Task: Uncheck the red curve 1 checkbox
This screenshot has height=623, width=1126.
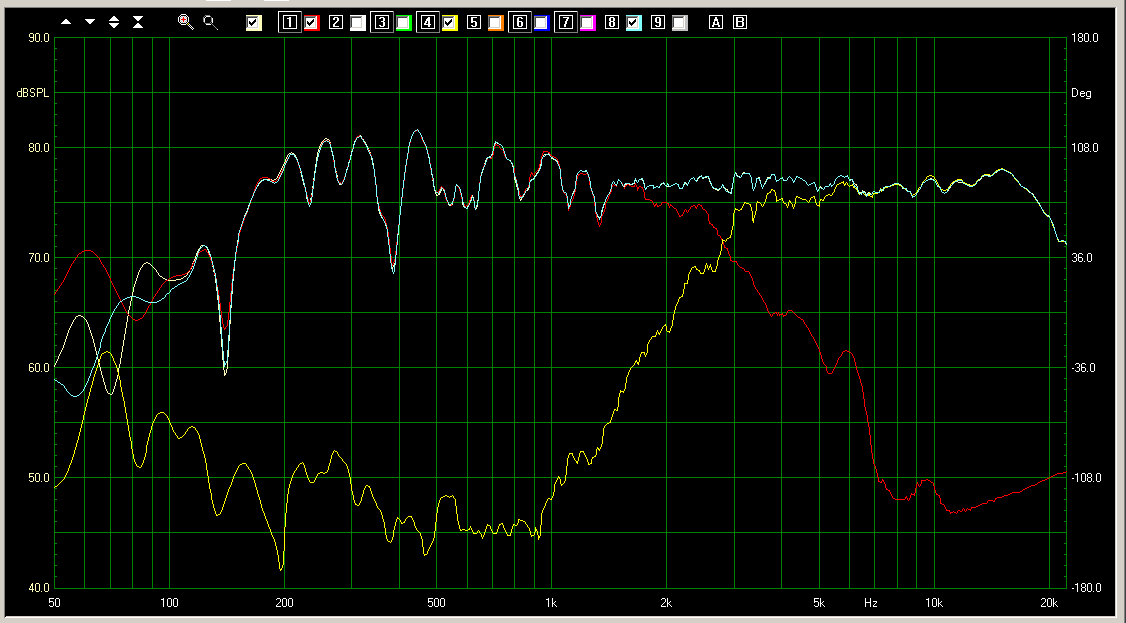Action: (312, 22)
